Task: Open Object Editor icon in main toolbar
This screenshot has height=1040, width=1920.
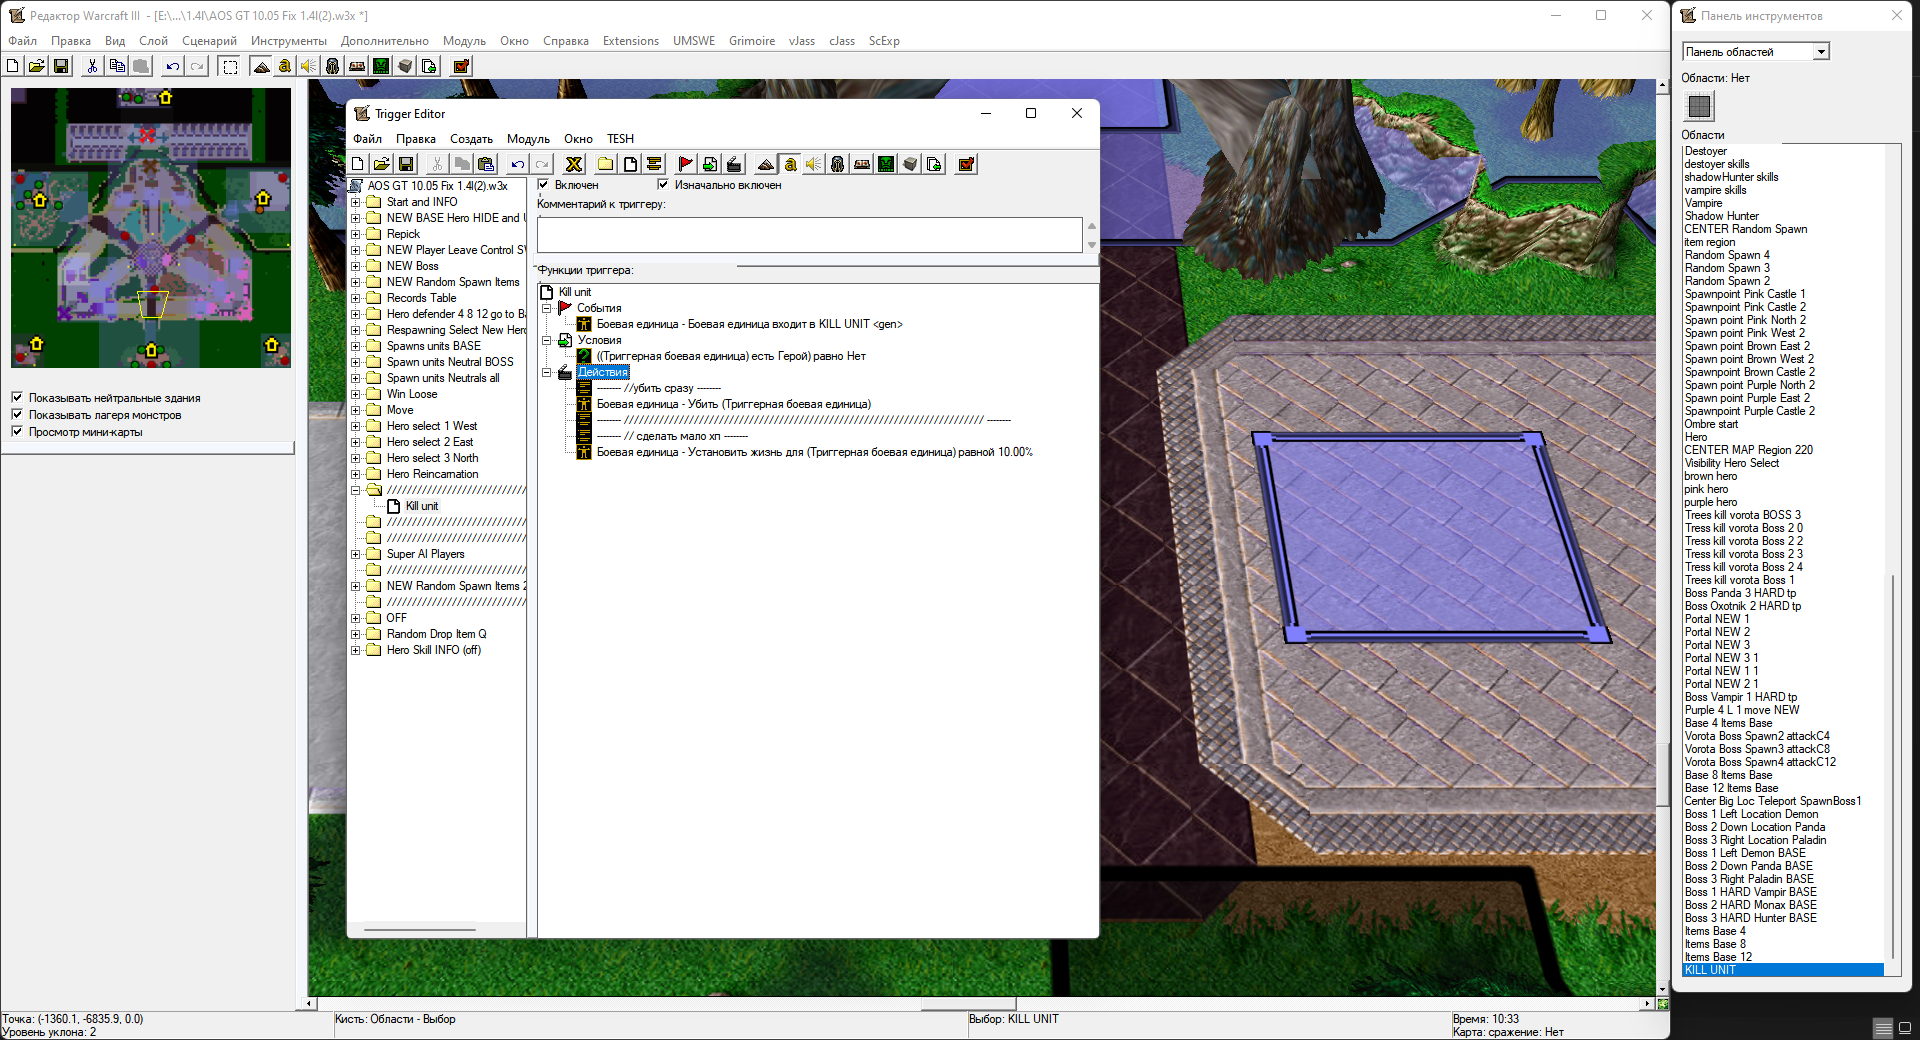Action: (333, 66)
